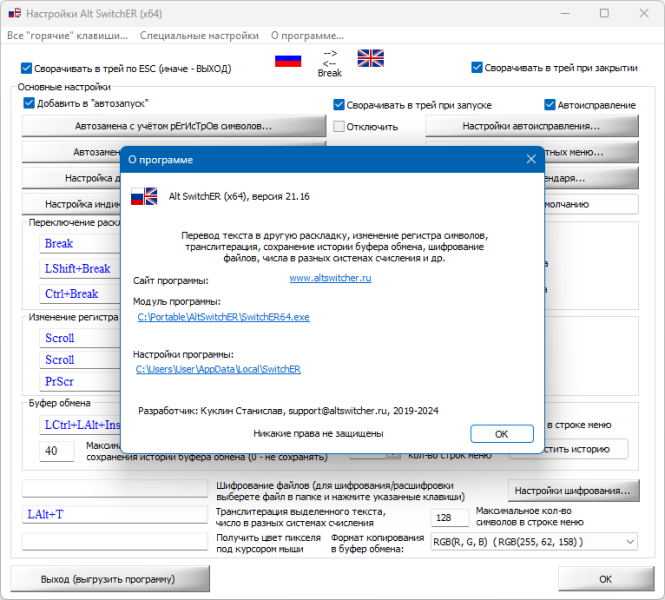Click Автозамена с учётом рЕгИсТрОв символов button

pos(173,126)
